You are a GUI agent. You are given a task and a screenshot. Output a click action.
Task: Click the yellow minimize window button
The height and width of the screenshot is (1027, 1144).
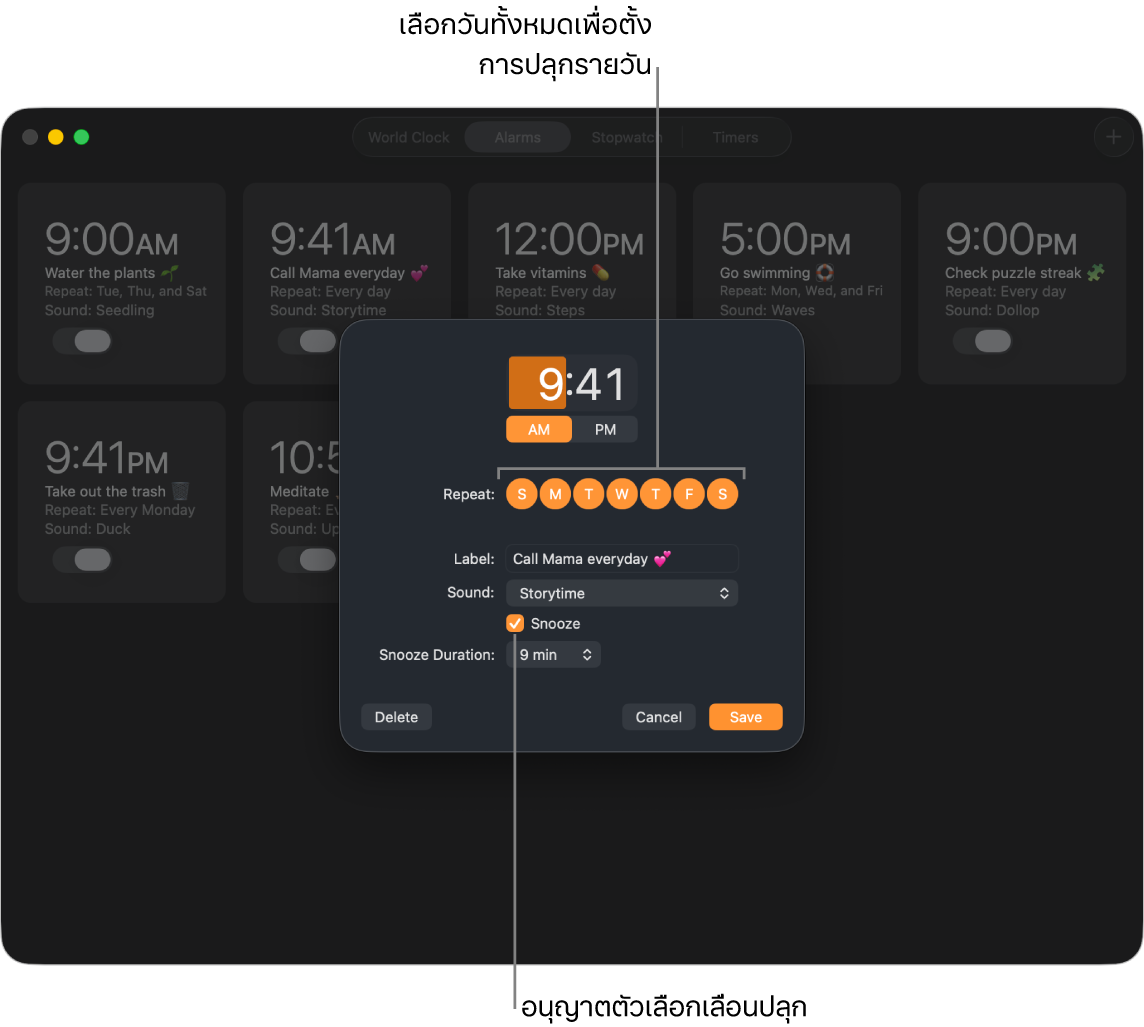pos(55,137)
